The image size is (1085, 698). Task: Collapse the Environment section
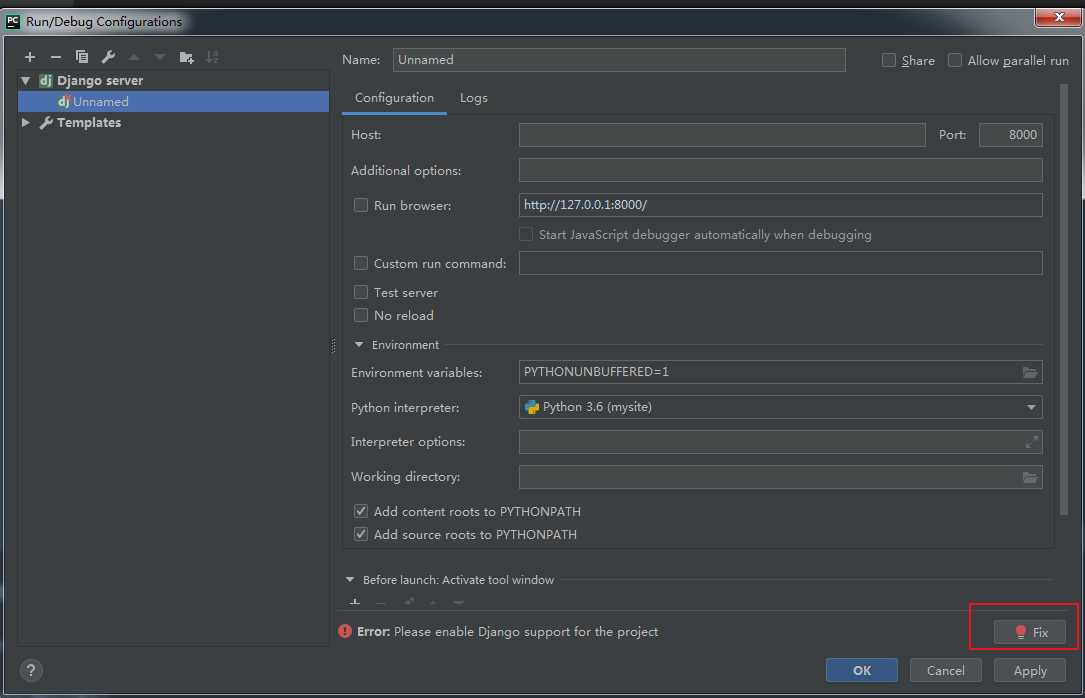click(358, 345)
